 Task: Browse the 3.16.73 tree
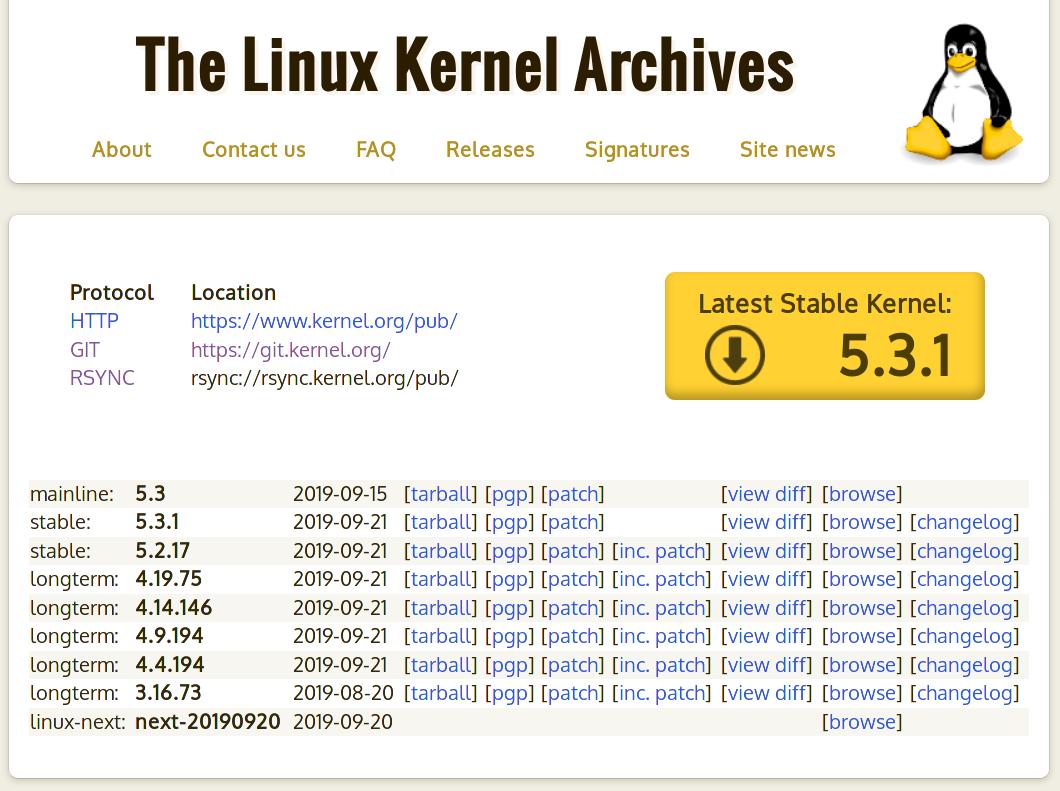862,693
